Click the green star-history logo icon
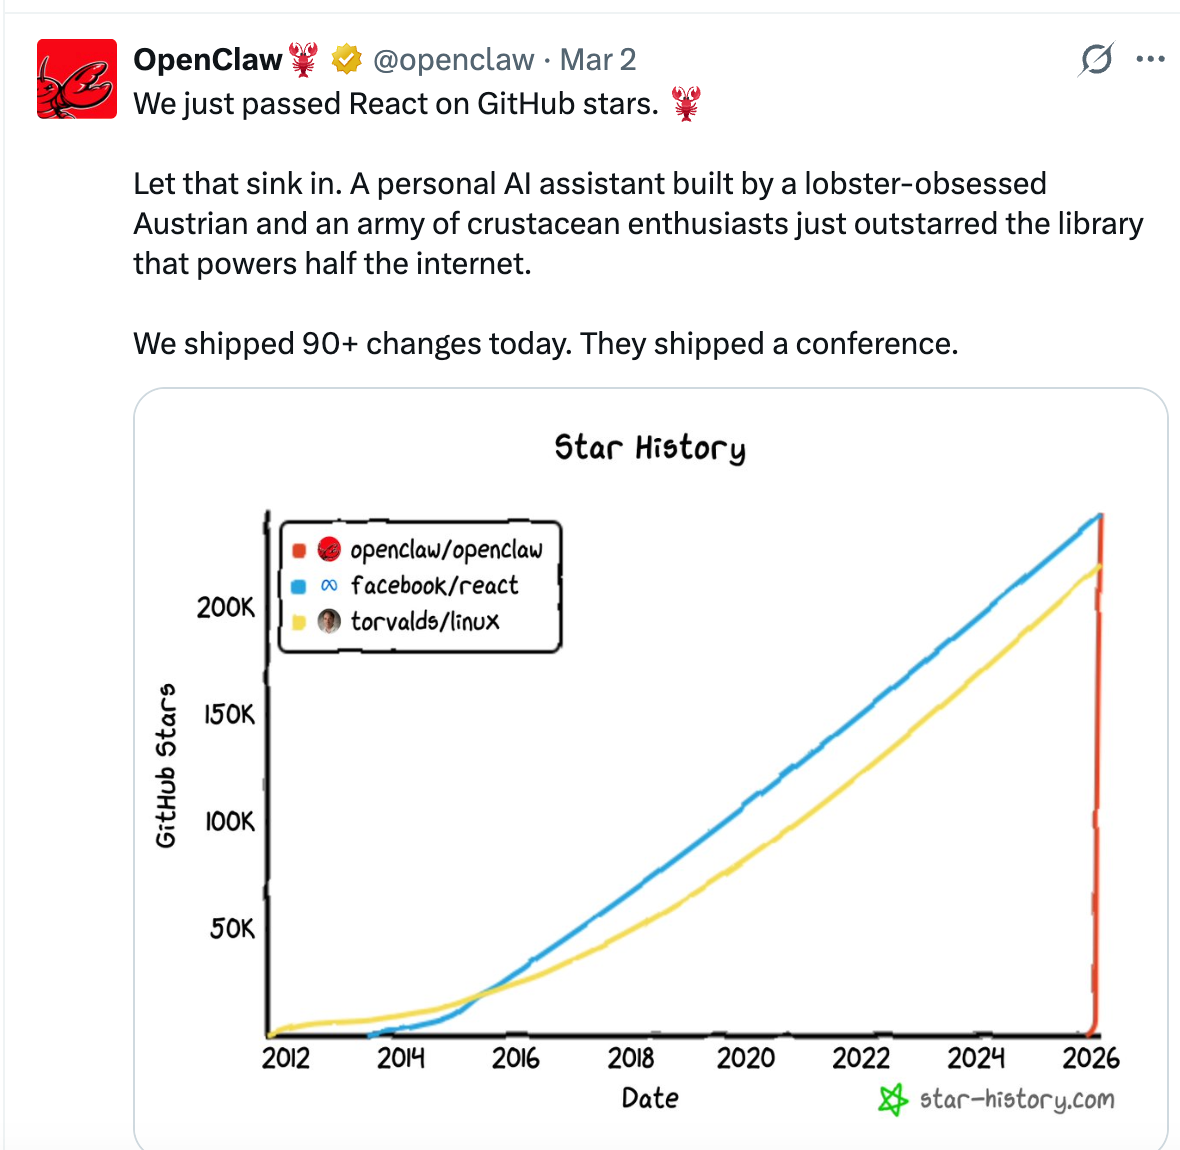 tap(892, 1099)
